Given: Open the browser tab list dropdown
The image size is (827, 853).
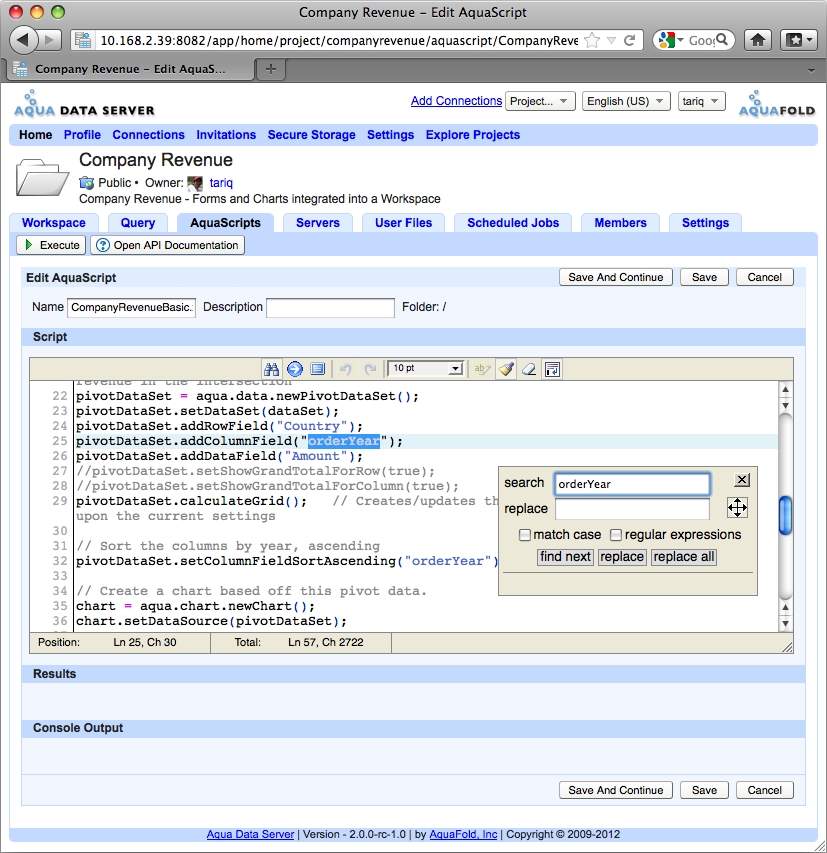Looking at the screenshot, I should click(811, 70).
